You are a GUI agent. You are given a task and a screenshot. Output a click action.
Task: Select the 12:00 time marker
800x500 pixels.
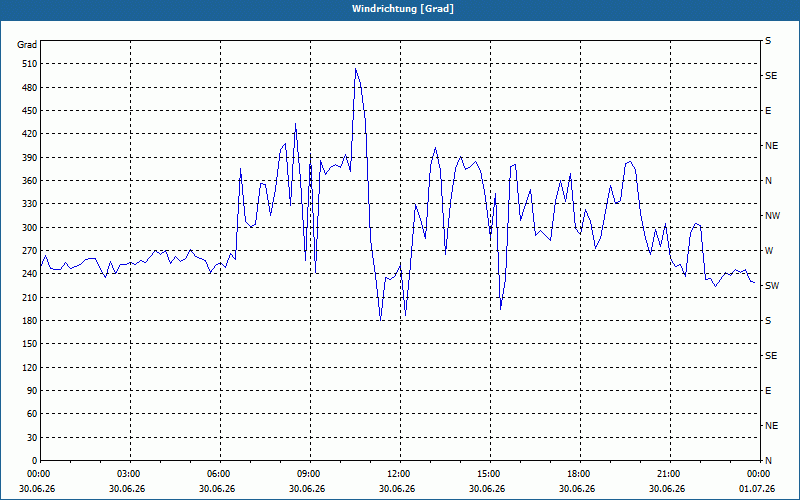[400, 473]
